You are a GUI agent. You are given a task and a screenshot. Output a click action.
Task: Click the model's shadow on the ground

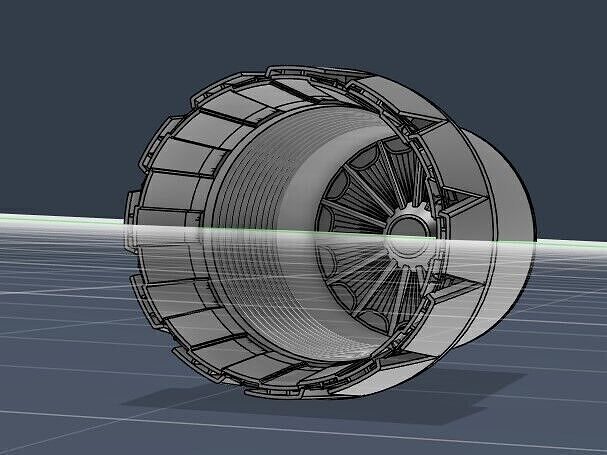pyautogui.click(x=323, y=399)
